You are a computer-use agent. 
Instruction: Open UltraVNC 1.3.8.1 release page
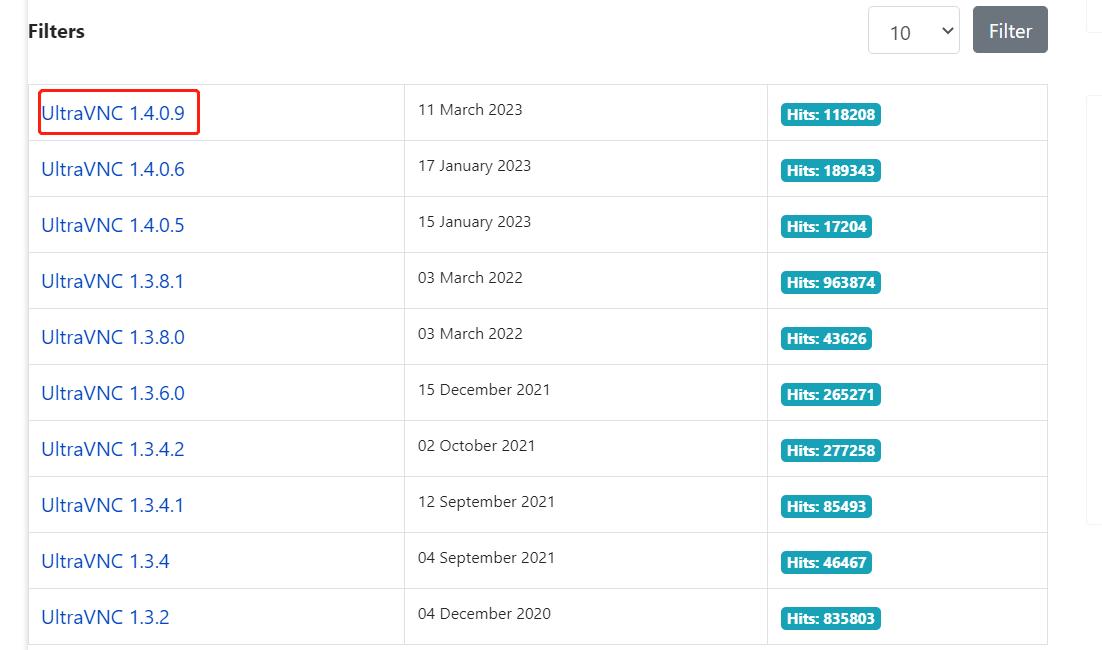113,281
